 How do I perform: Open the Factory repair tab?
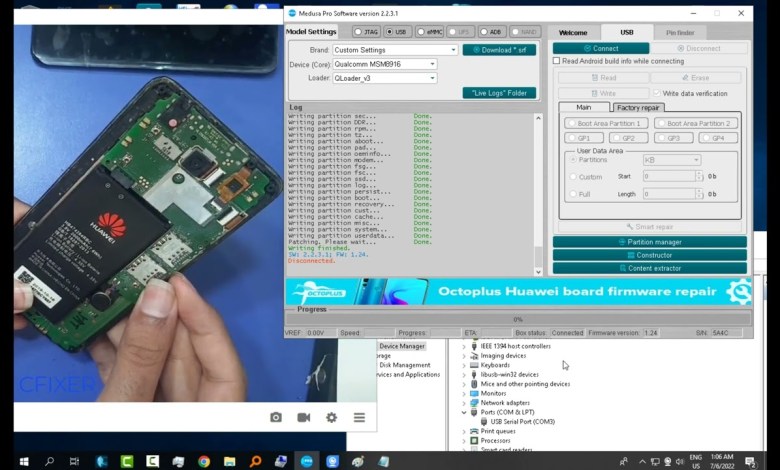(x=637, y=107)
